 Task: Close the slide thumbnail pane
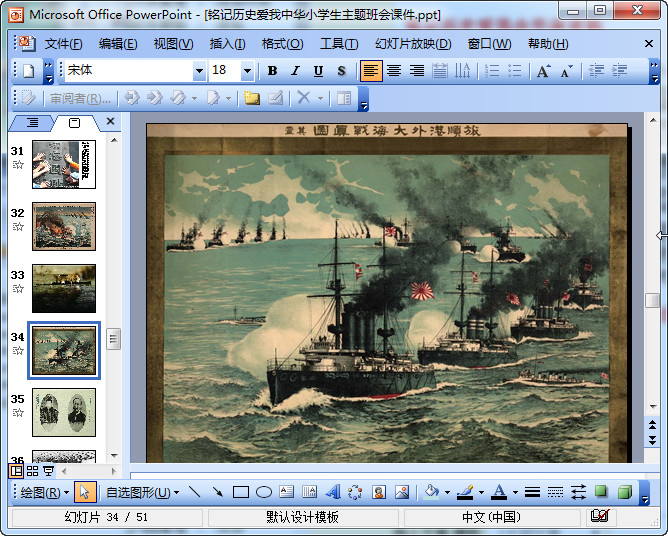(x=110, y=121)
